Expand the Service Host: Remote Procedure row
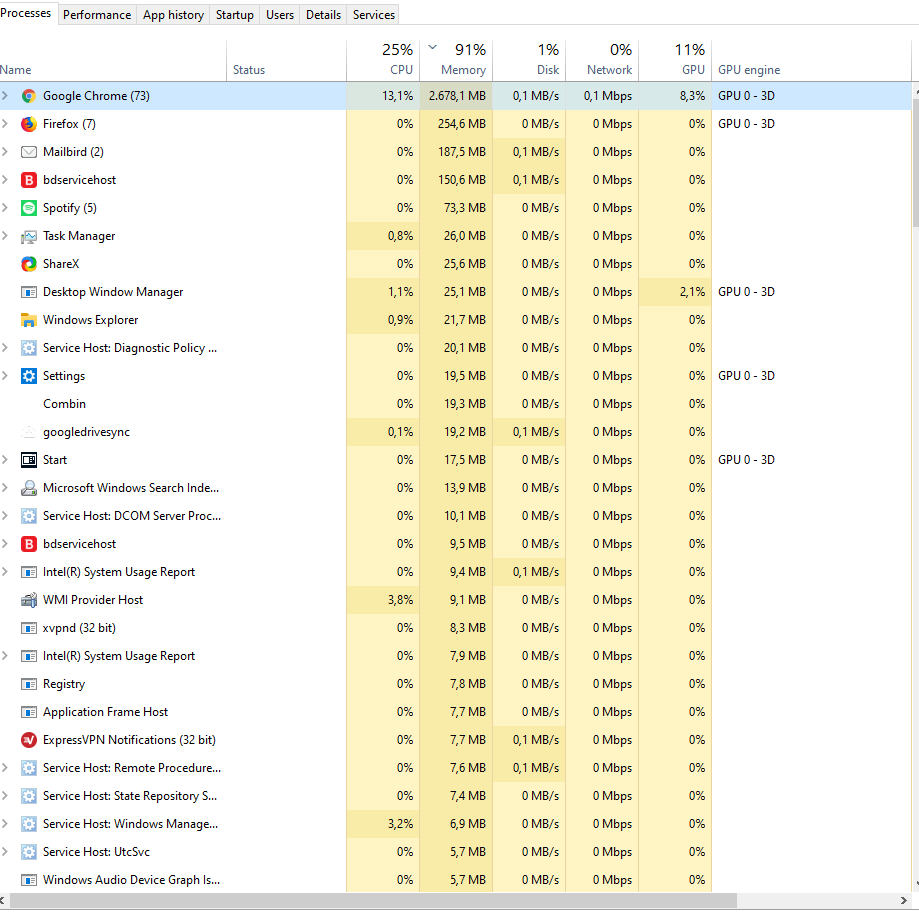This screenshot has height=918, width=919. tap(5, 767)
